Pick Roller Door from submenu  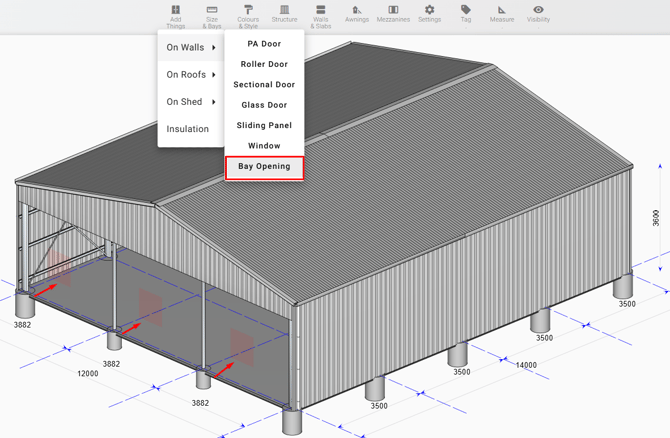coord(264,64)
